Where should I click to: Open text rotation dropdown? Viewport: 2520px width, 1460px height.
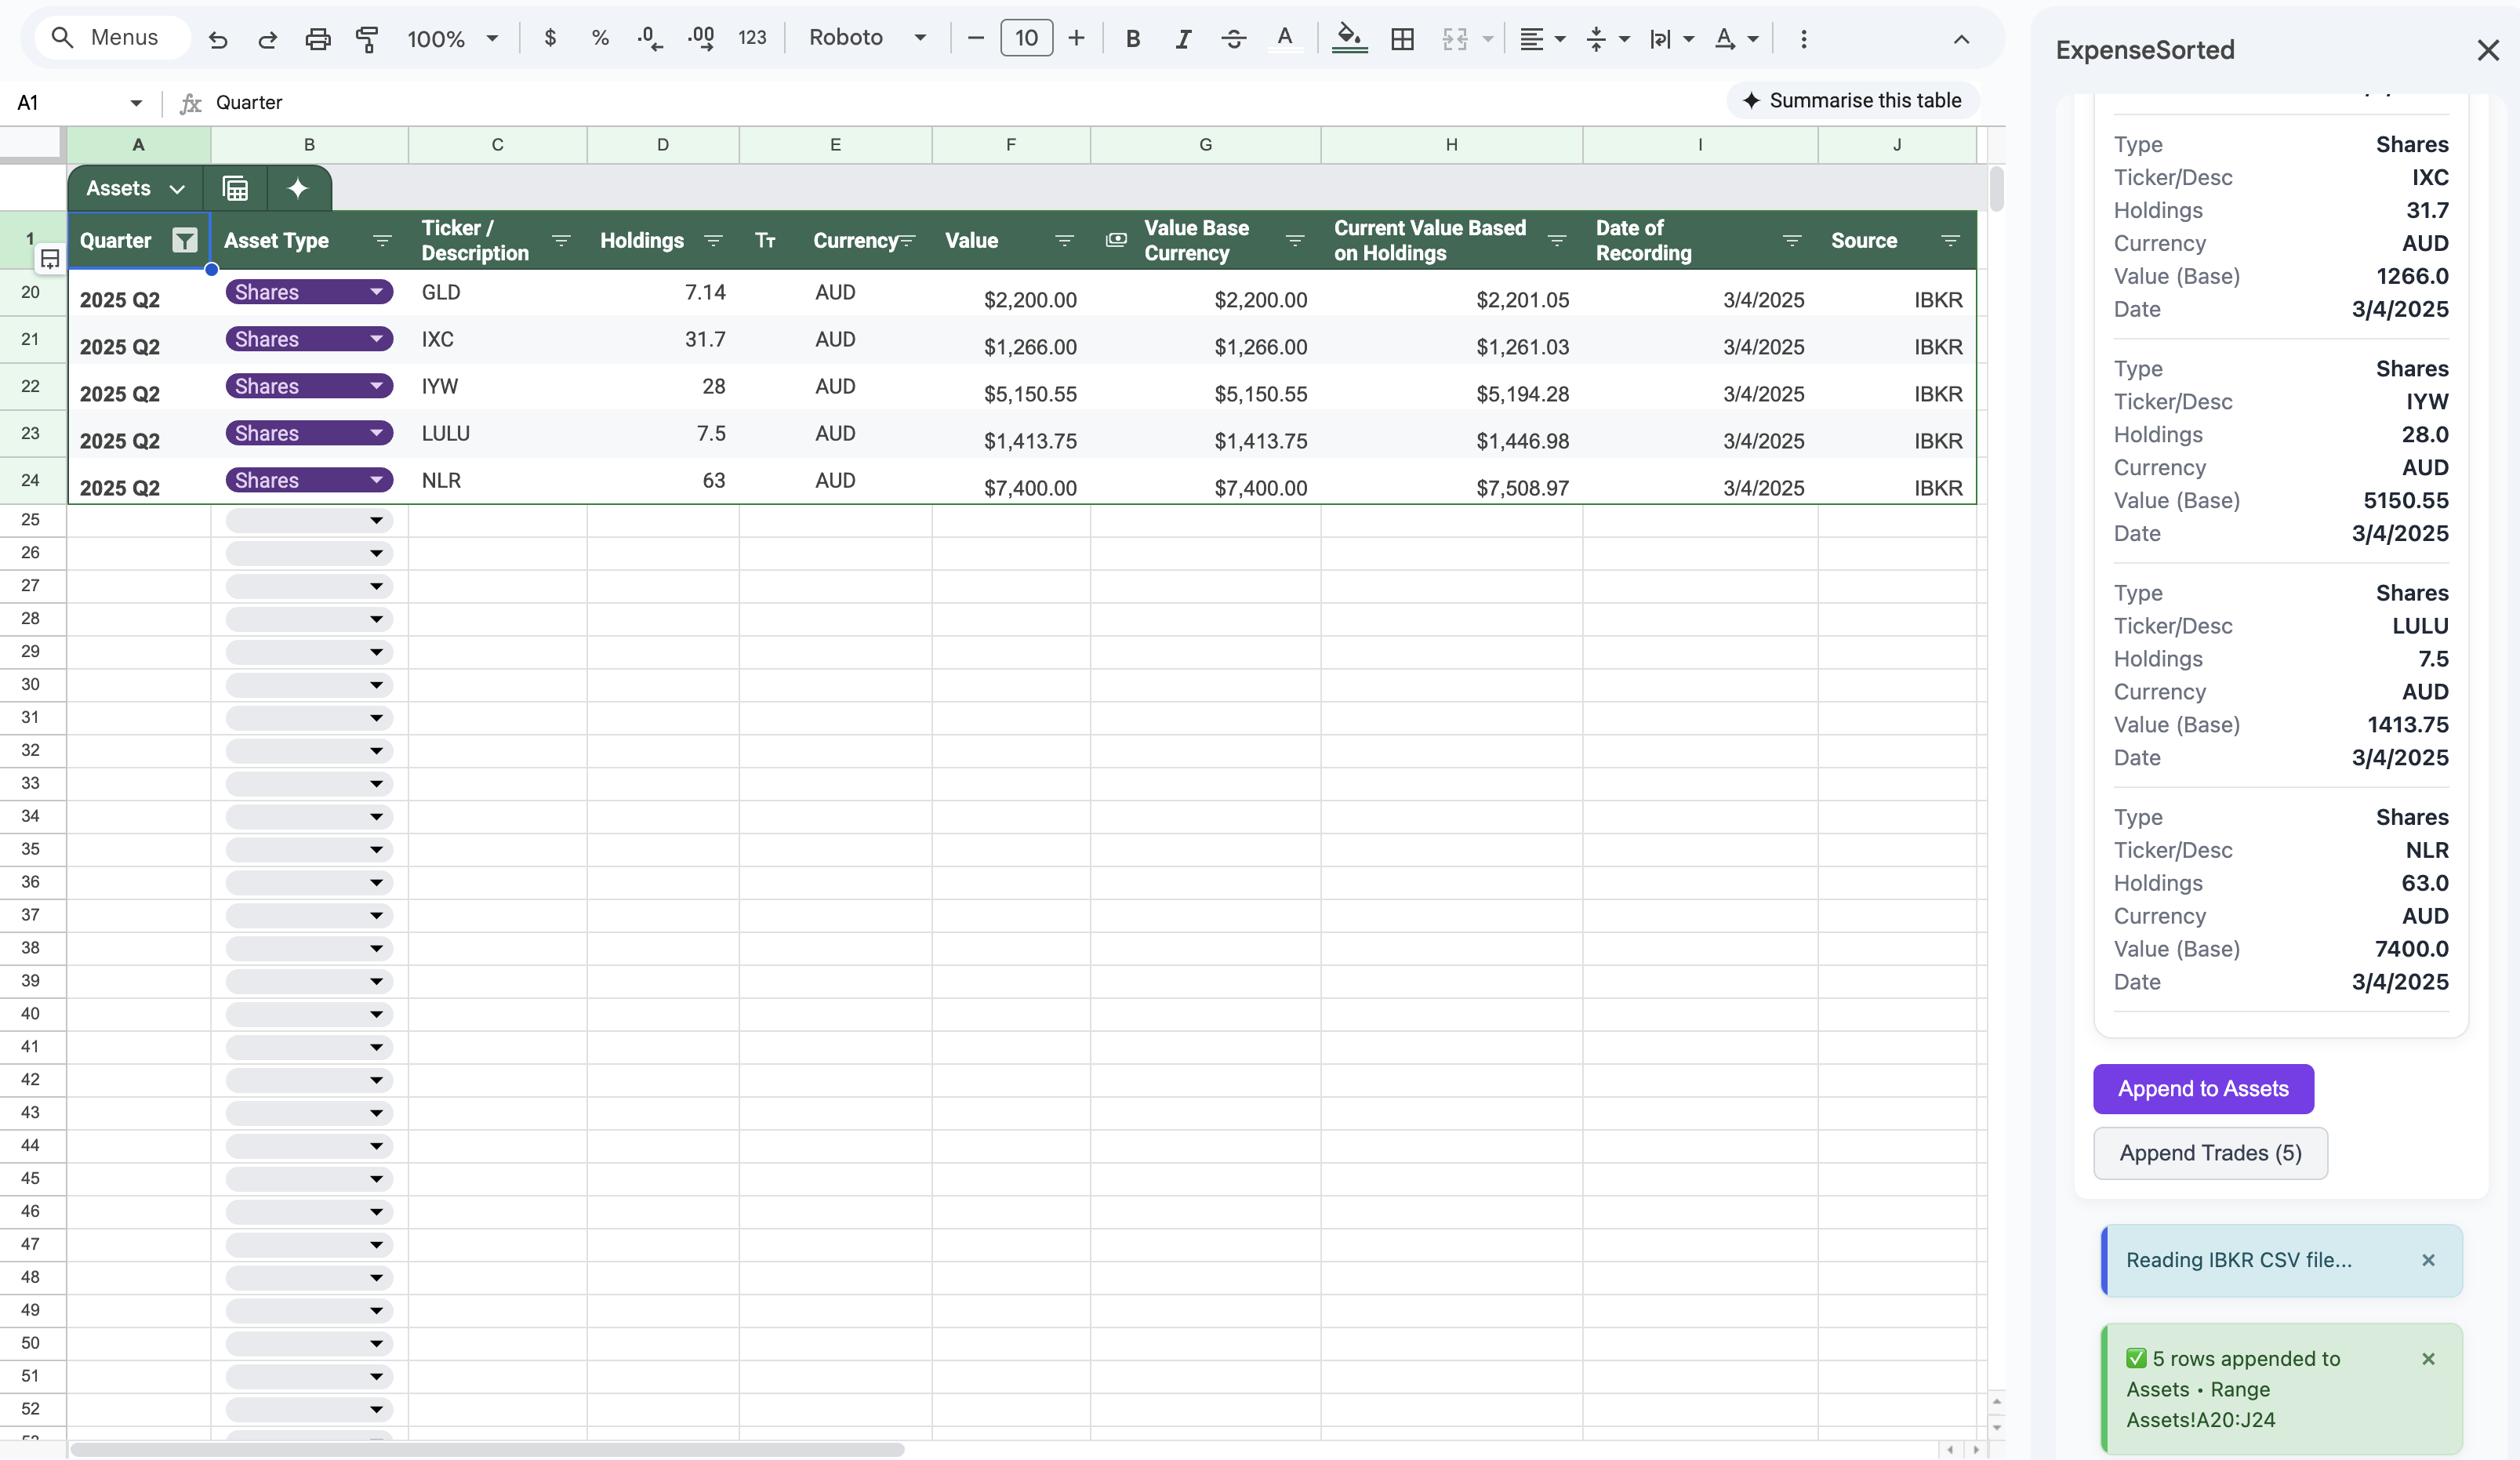[x=1736, y=39]
